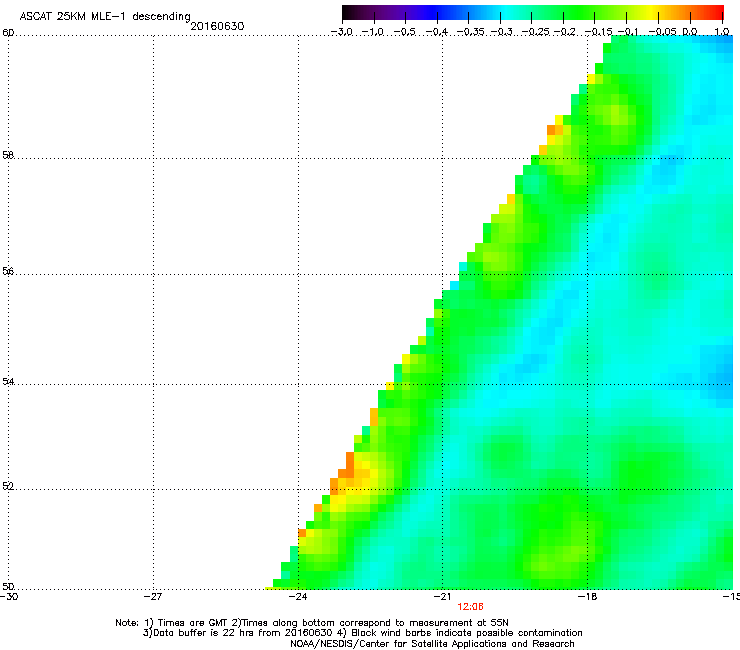Click the latitude axis label 54
Screen dimensions: 740x650
pos(8,382)
